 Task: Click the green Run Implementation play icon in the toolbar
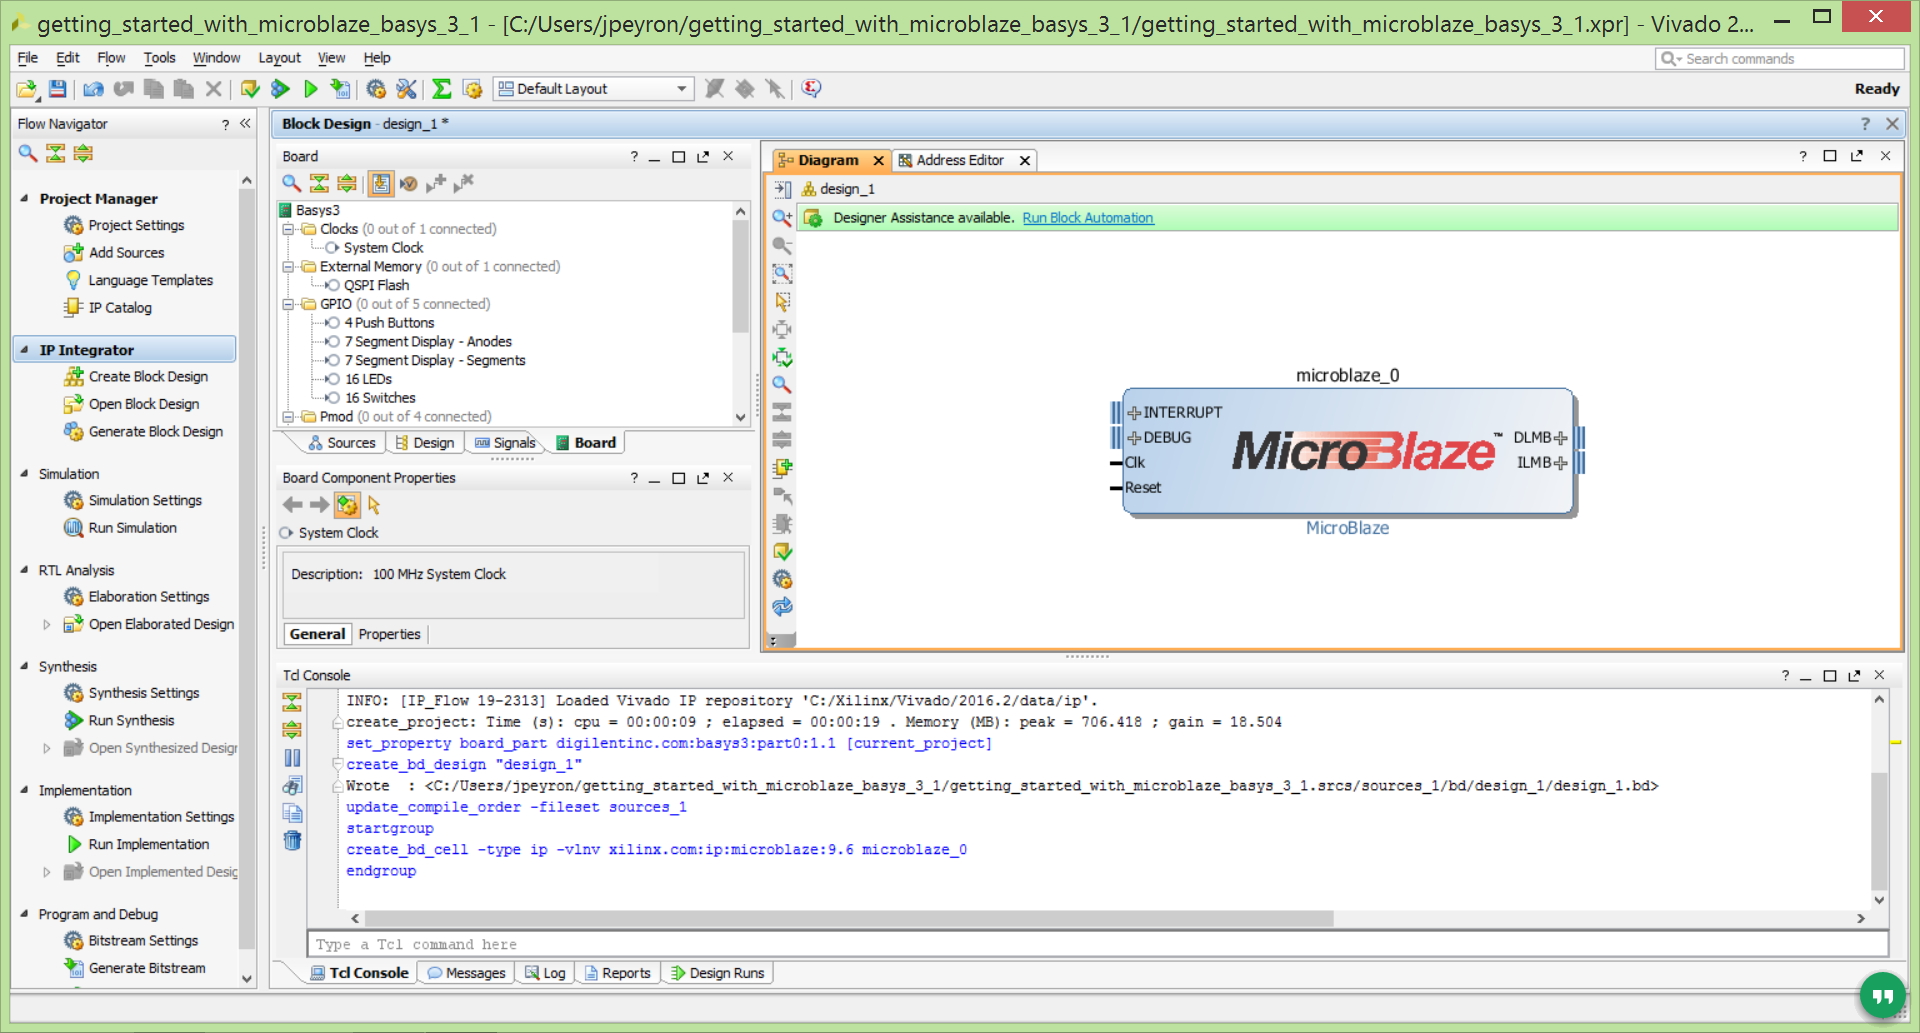click(x=310, y=89)
